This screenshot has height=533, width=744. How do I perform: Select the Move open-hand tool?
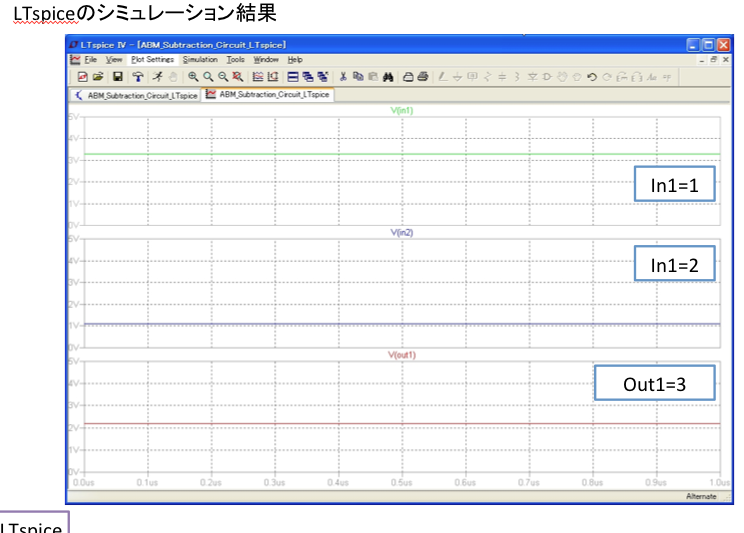(x=562, y=76)
